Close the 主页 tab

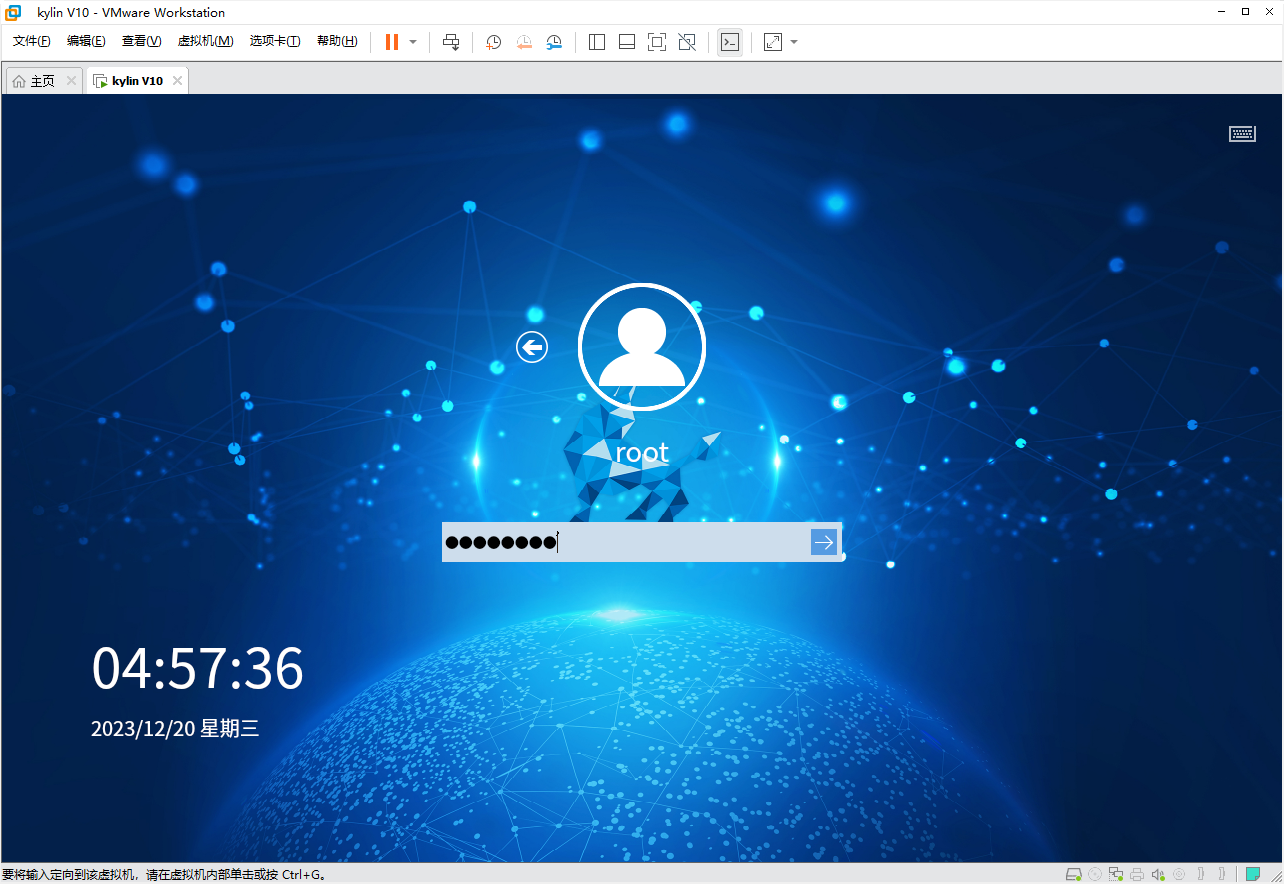tap(71, 81)
